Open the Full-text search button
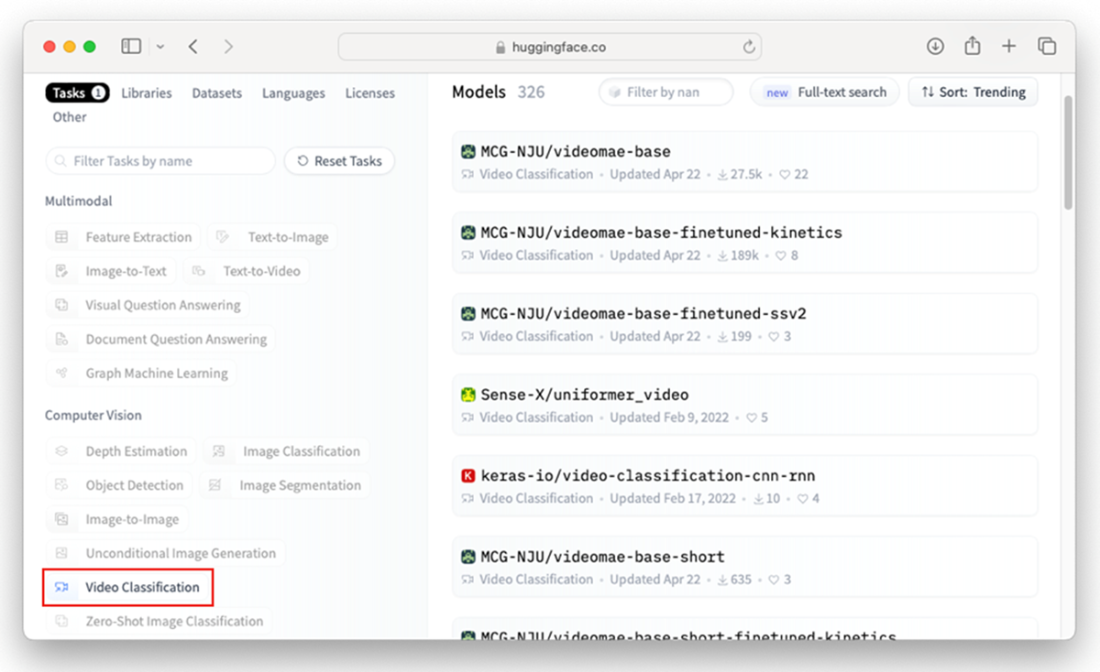 click(825, 92)
